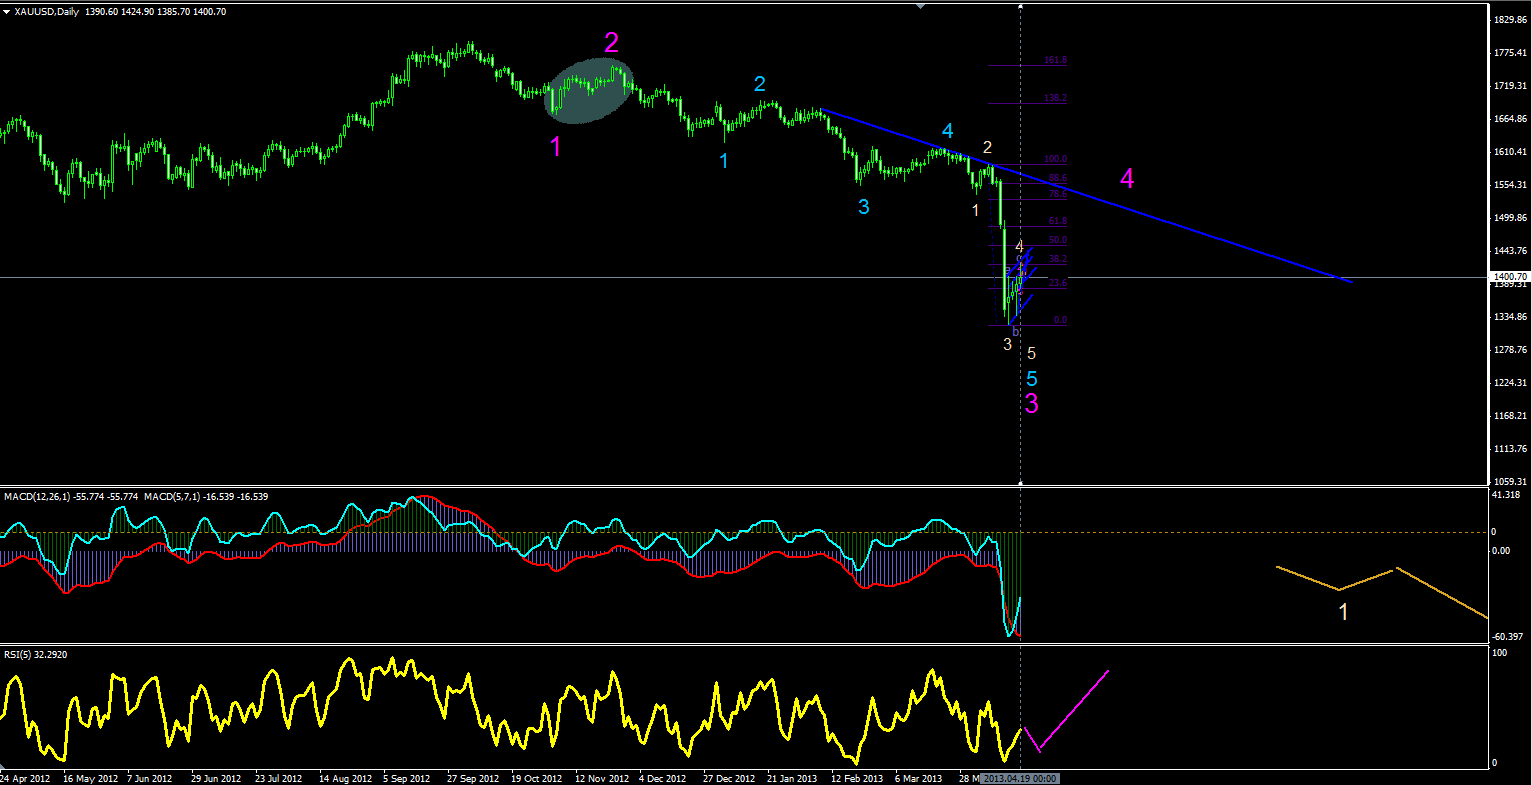The width and height of the screenshot is (1532, 785).
Task: Click the 1554.31 price axis label
Action: [1510, 185]
